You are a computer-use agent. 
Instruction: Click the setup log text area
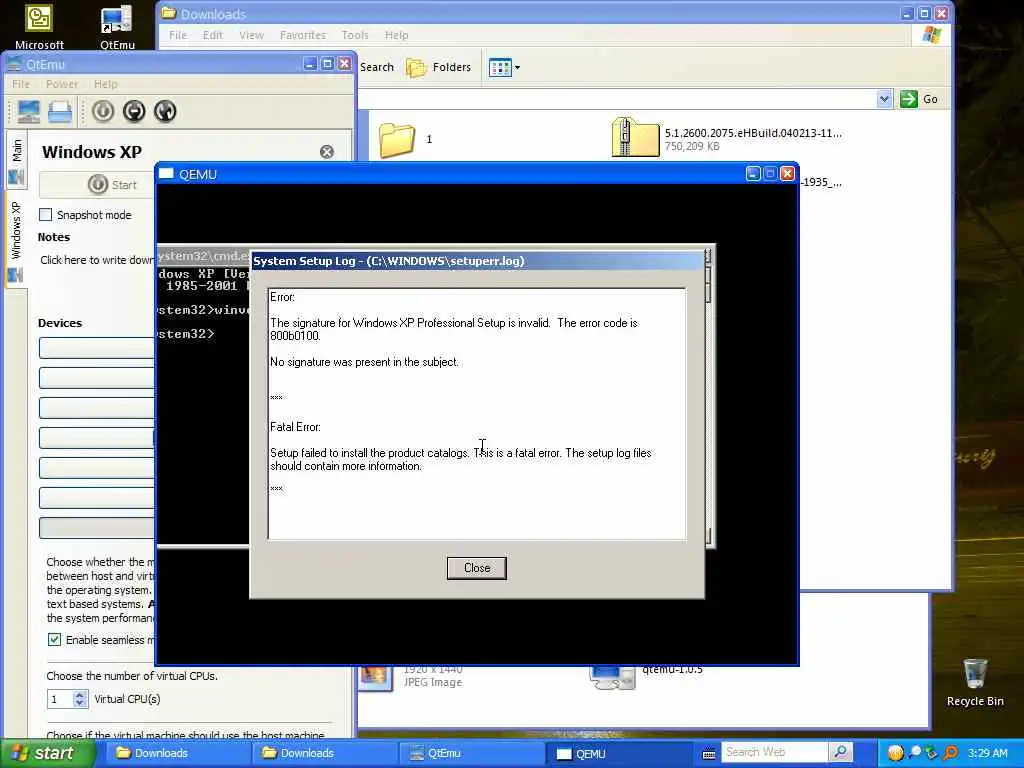pyautogui.click(x=477, y=414)
